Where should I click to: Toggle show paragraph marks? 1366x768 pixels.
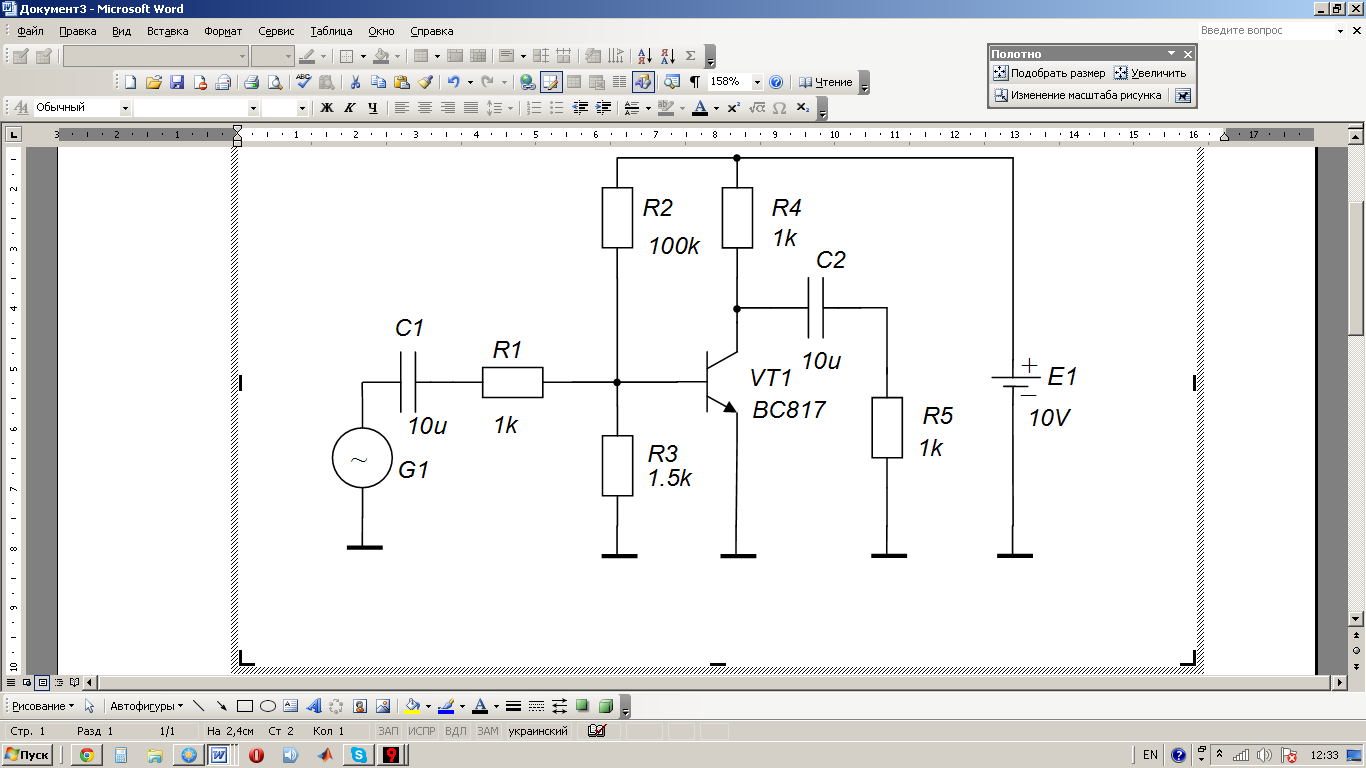[x=694, y=82]
